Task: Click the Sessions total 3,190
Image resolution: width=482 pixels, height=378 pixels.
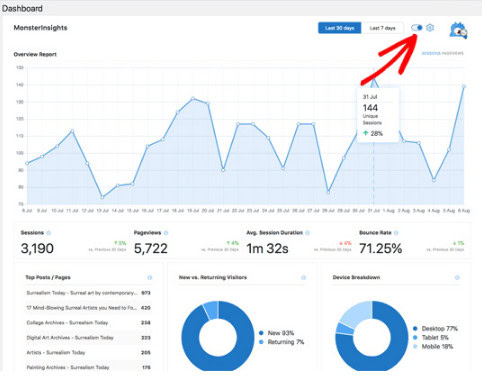Action: (37, 249)
